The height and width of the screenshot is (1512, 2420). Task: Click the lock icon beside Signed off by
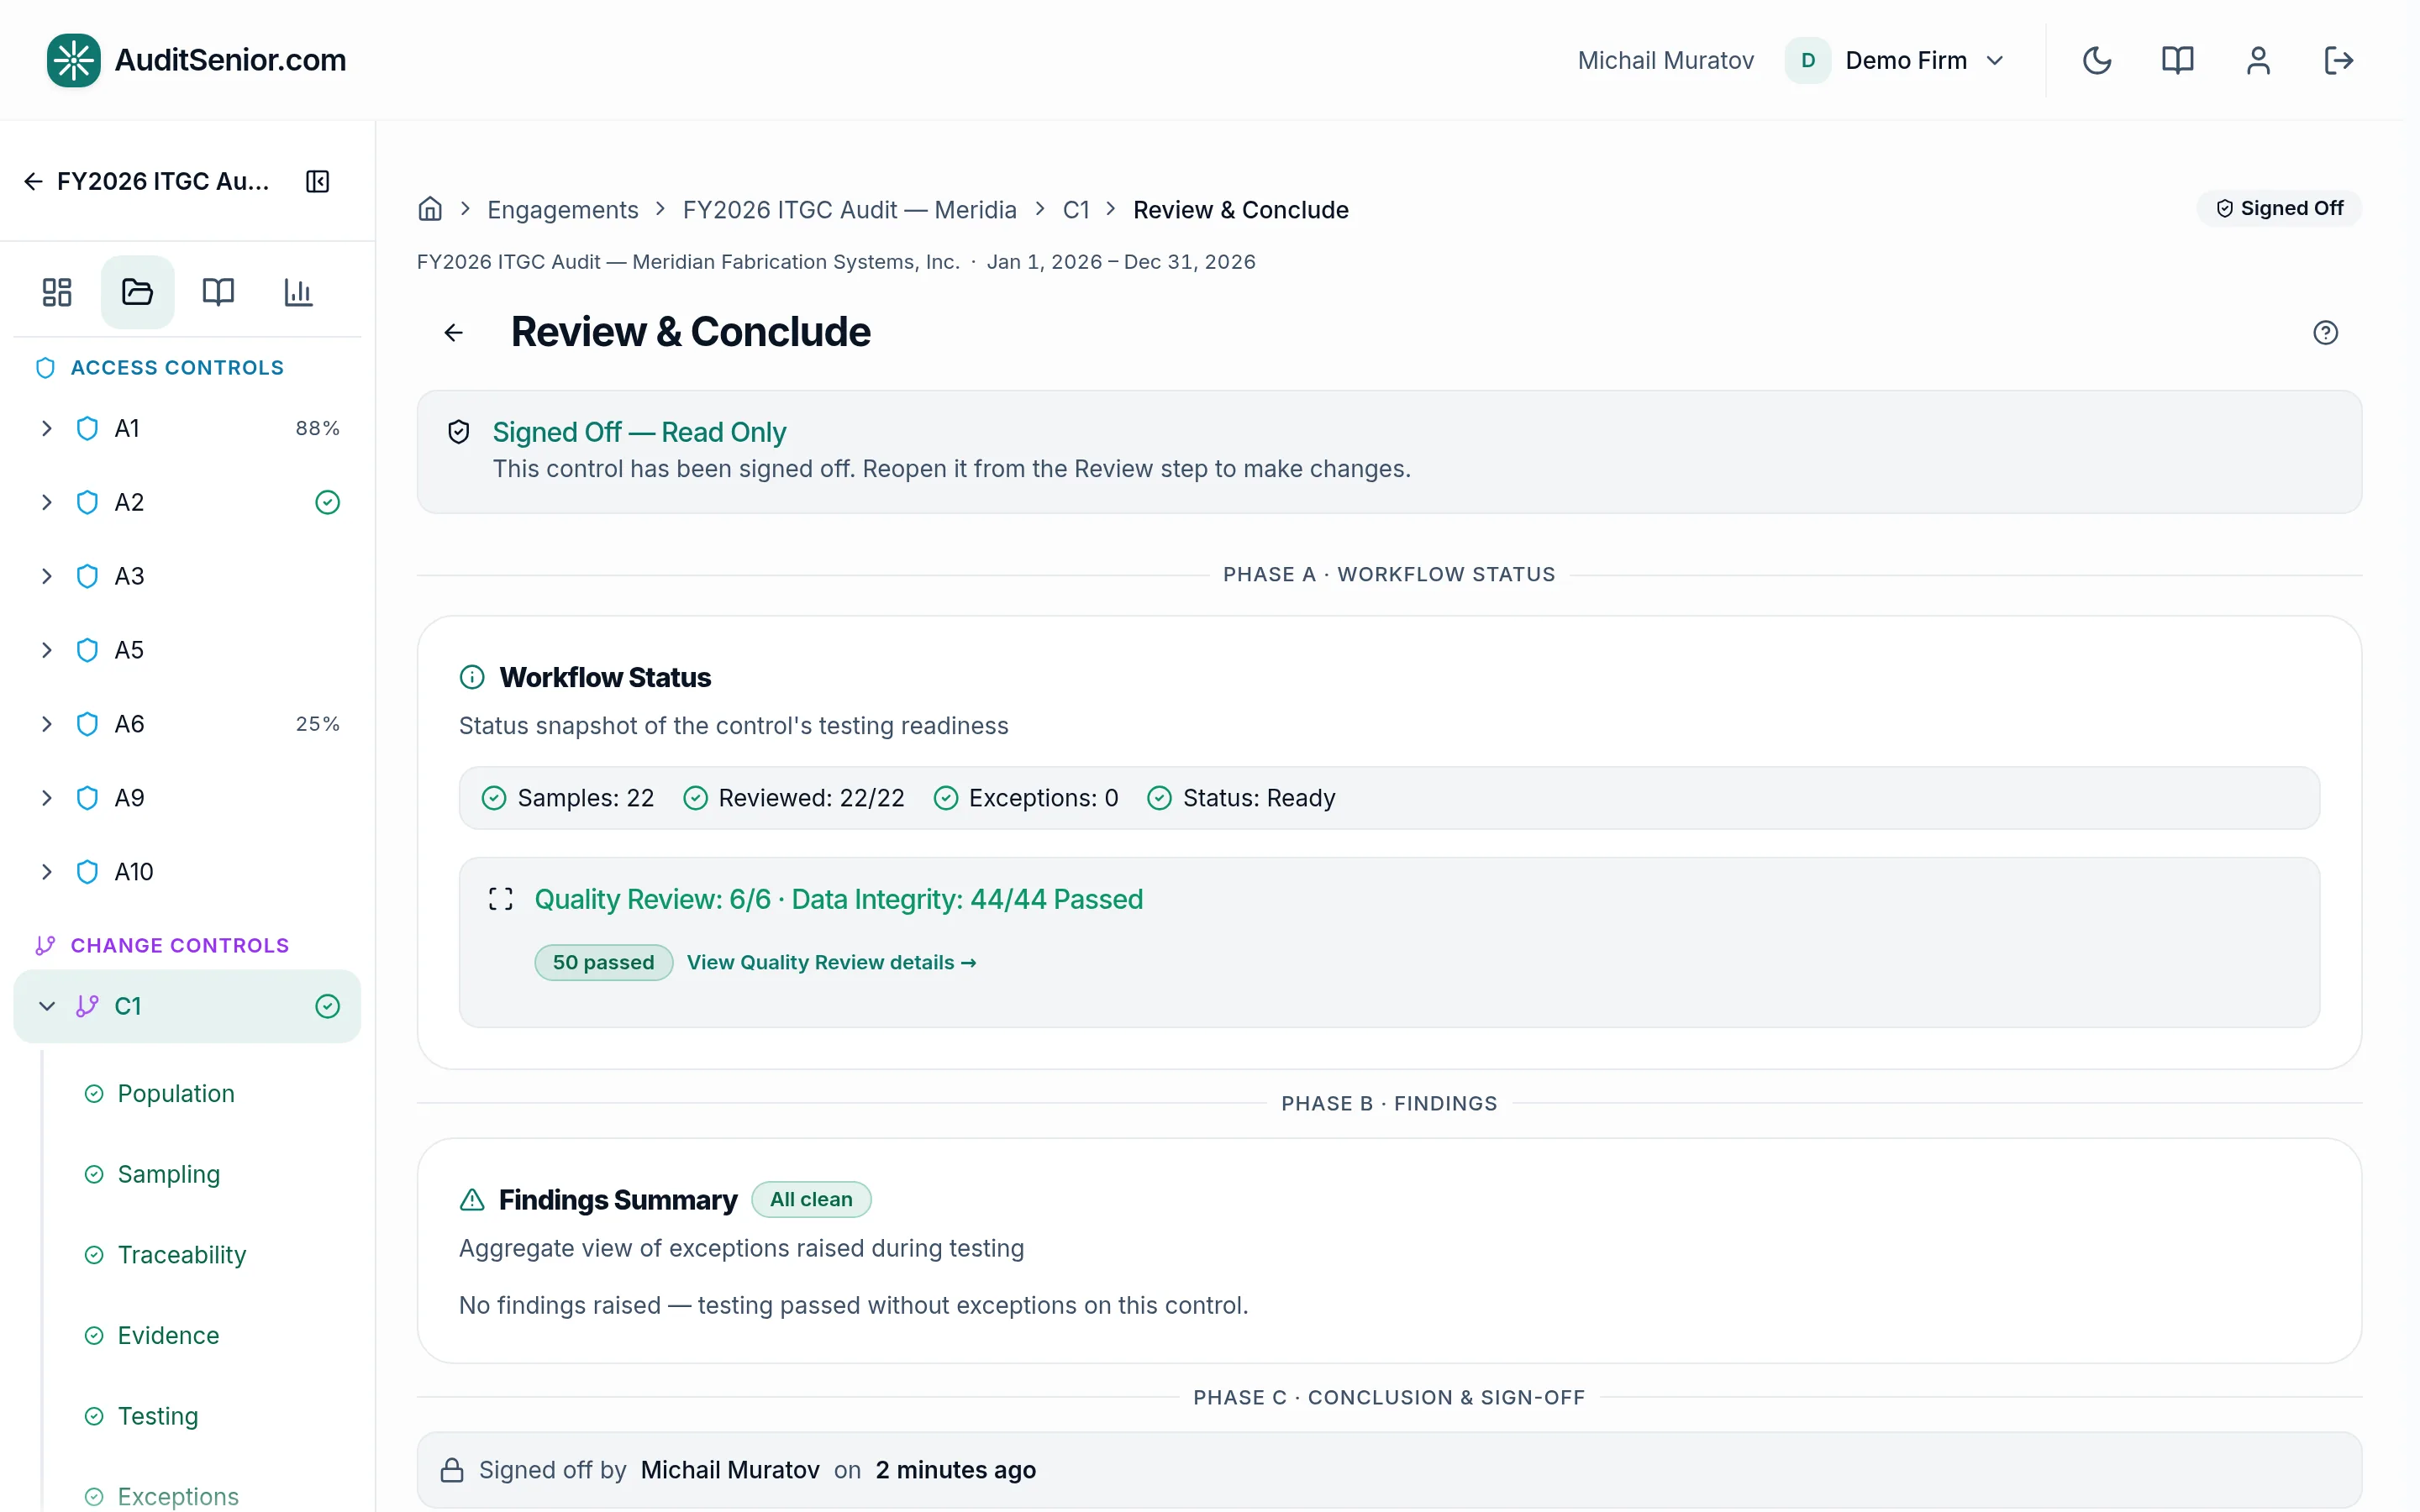tap(452, 1470)
